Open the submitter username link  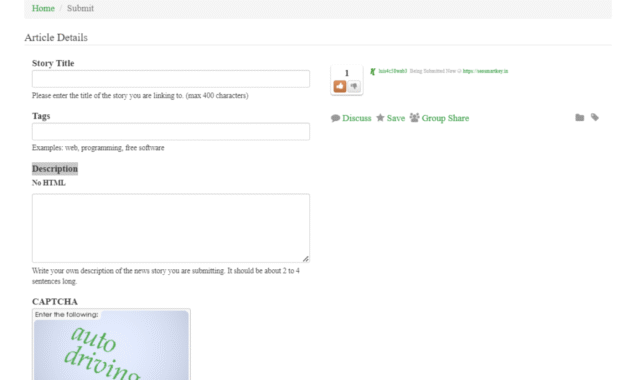pyautogui.click(x=393, y=71)
